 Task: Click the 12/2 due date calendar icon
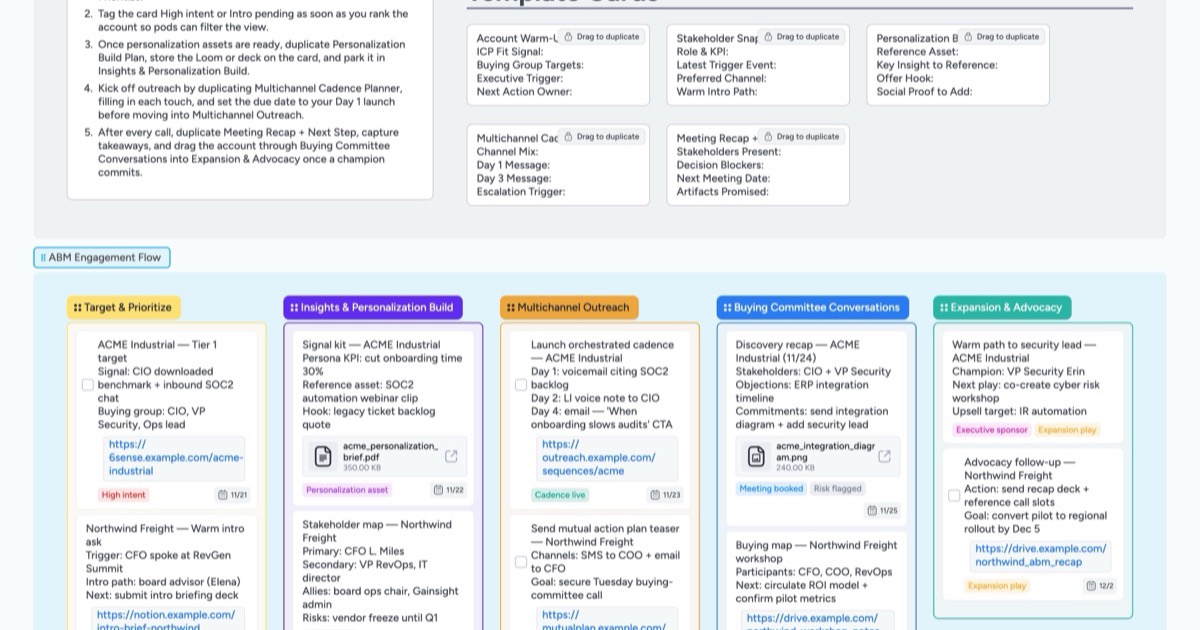[x=1092, y=586]
